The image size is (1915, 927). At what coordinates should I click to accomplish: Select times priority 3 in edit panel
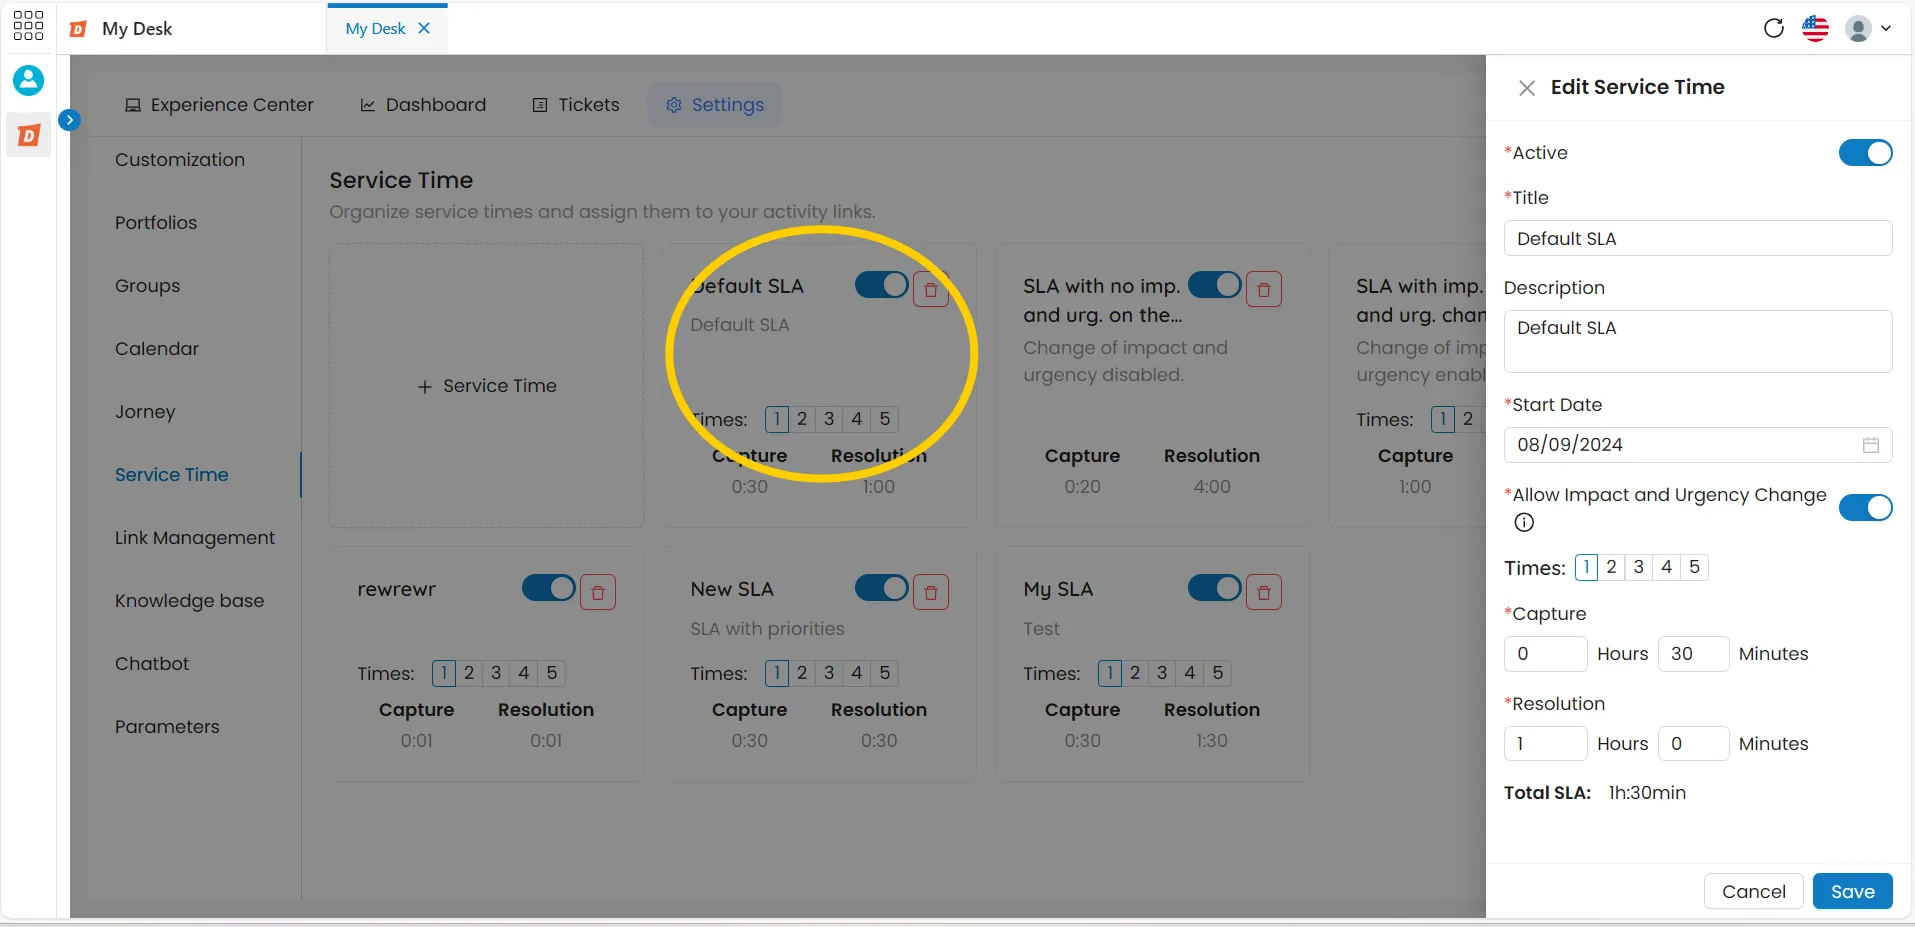point(1639,567)
